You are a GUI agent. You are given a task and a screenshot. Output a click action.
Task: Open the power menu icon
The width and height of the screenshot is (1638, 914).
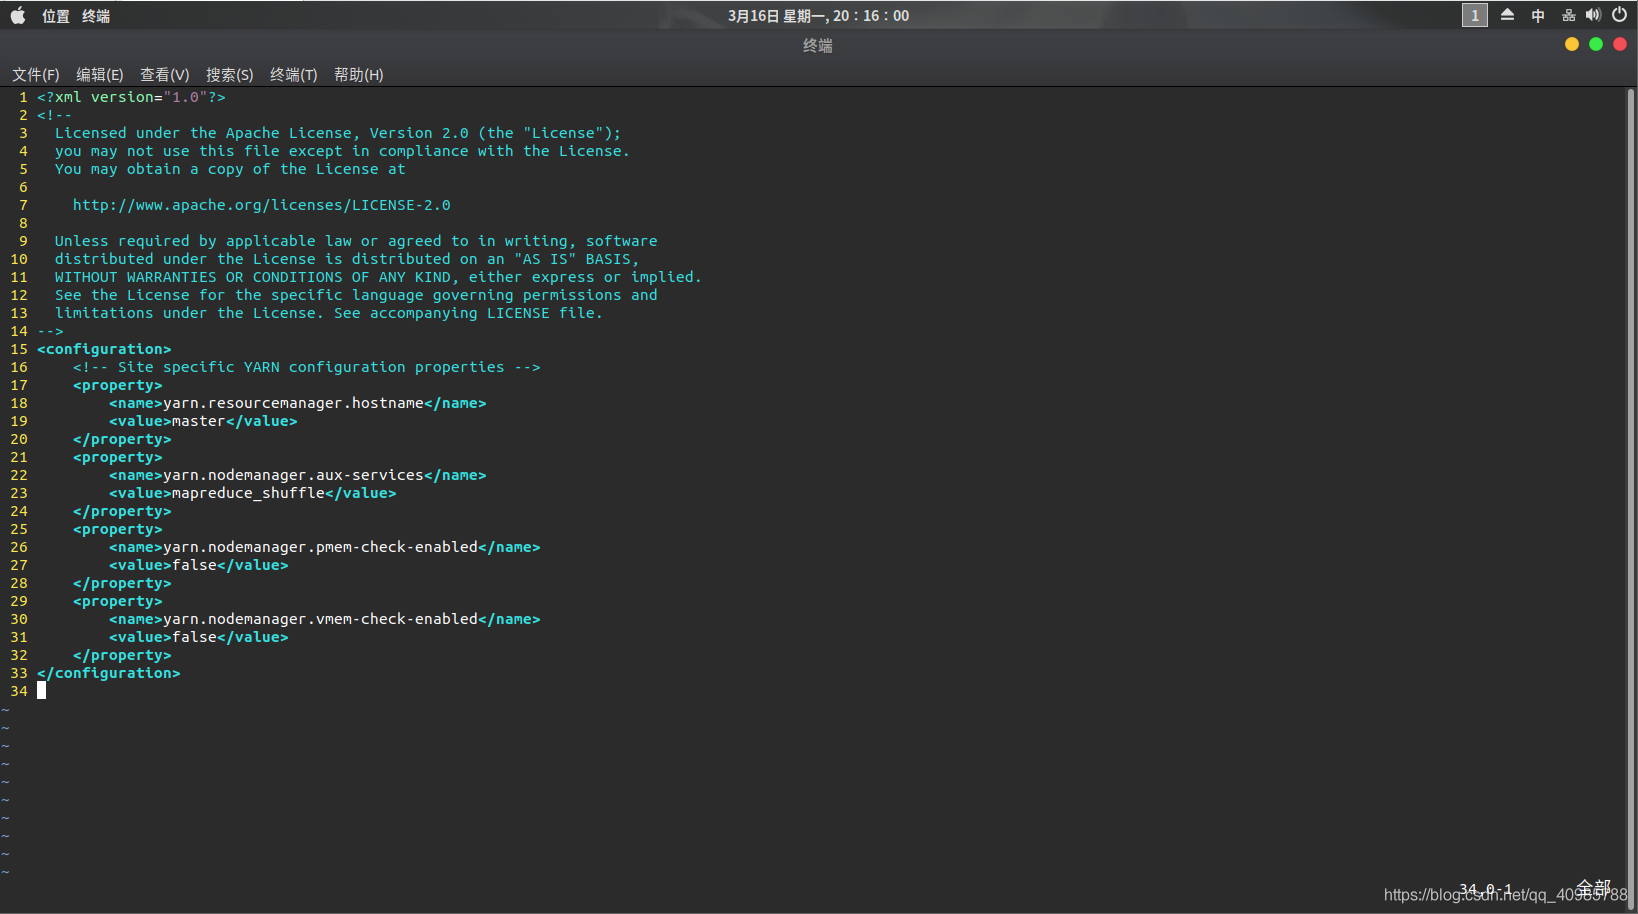click(1619, 15)
